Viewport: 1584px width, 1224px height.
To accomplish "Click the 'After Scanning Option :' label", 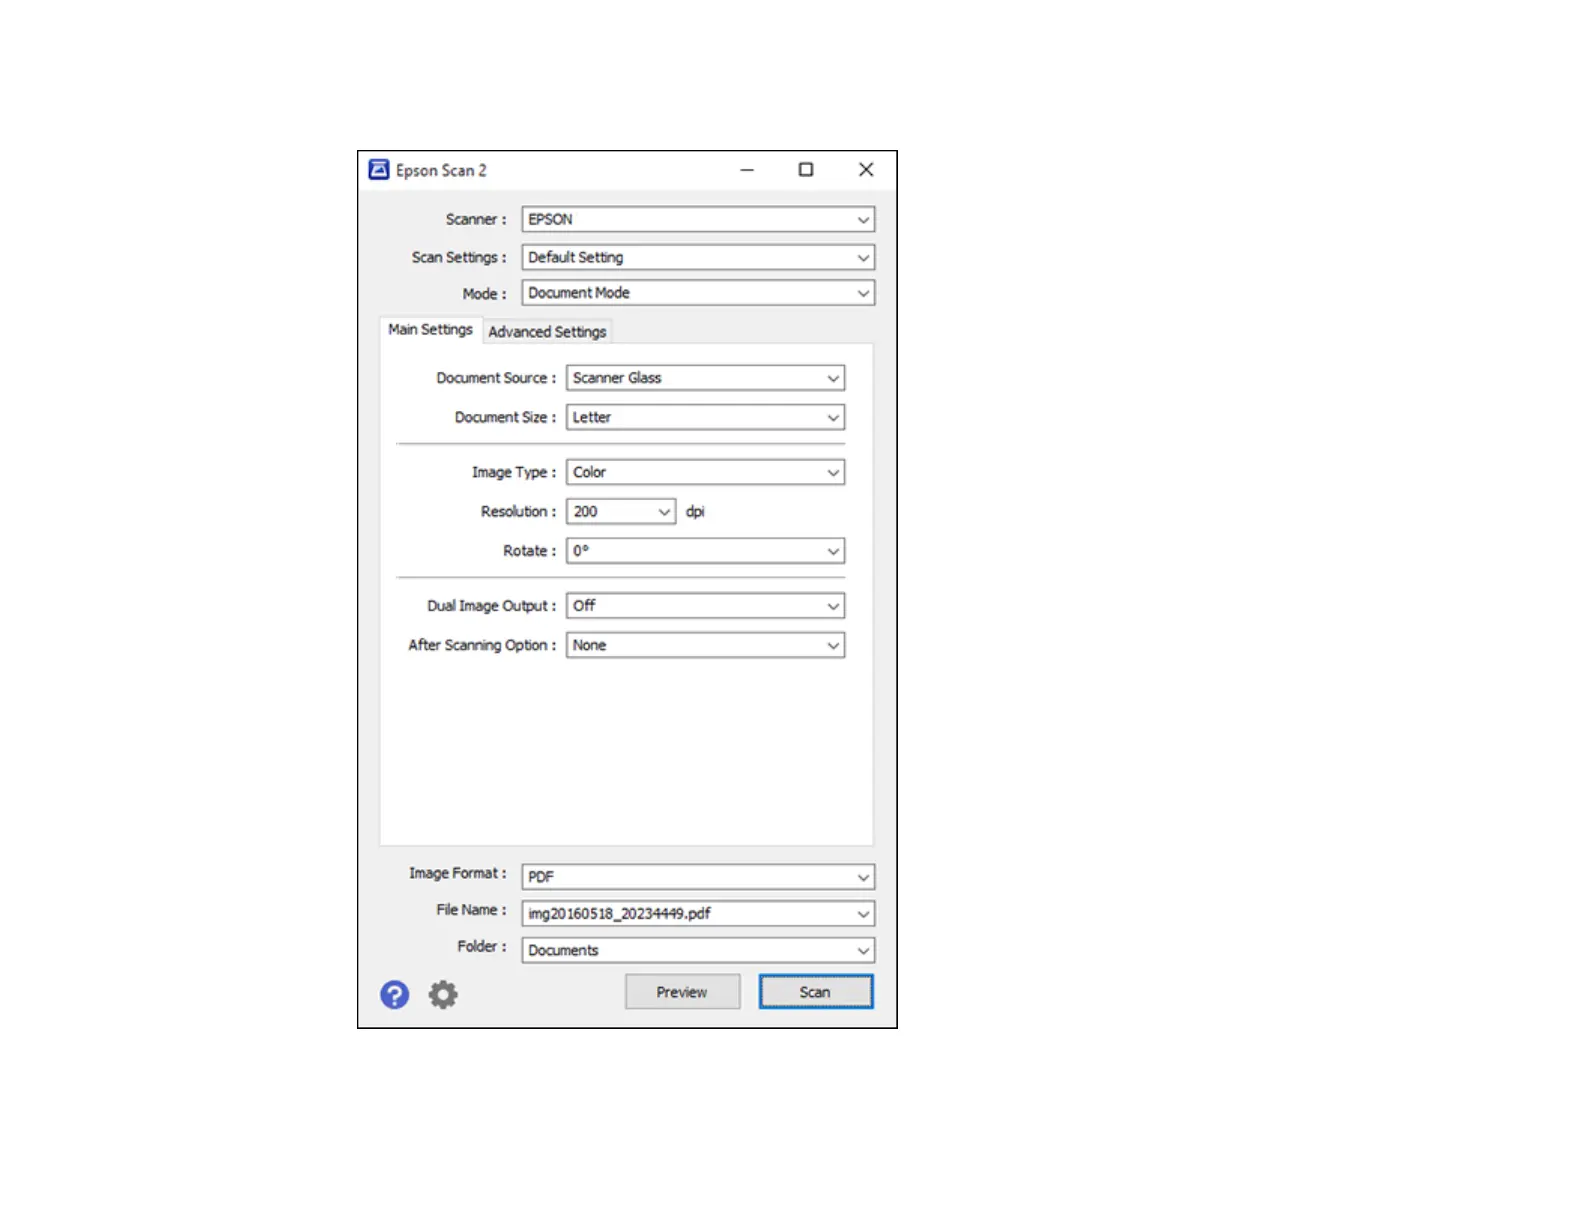I will [x=482, y=646].
